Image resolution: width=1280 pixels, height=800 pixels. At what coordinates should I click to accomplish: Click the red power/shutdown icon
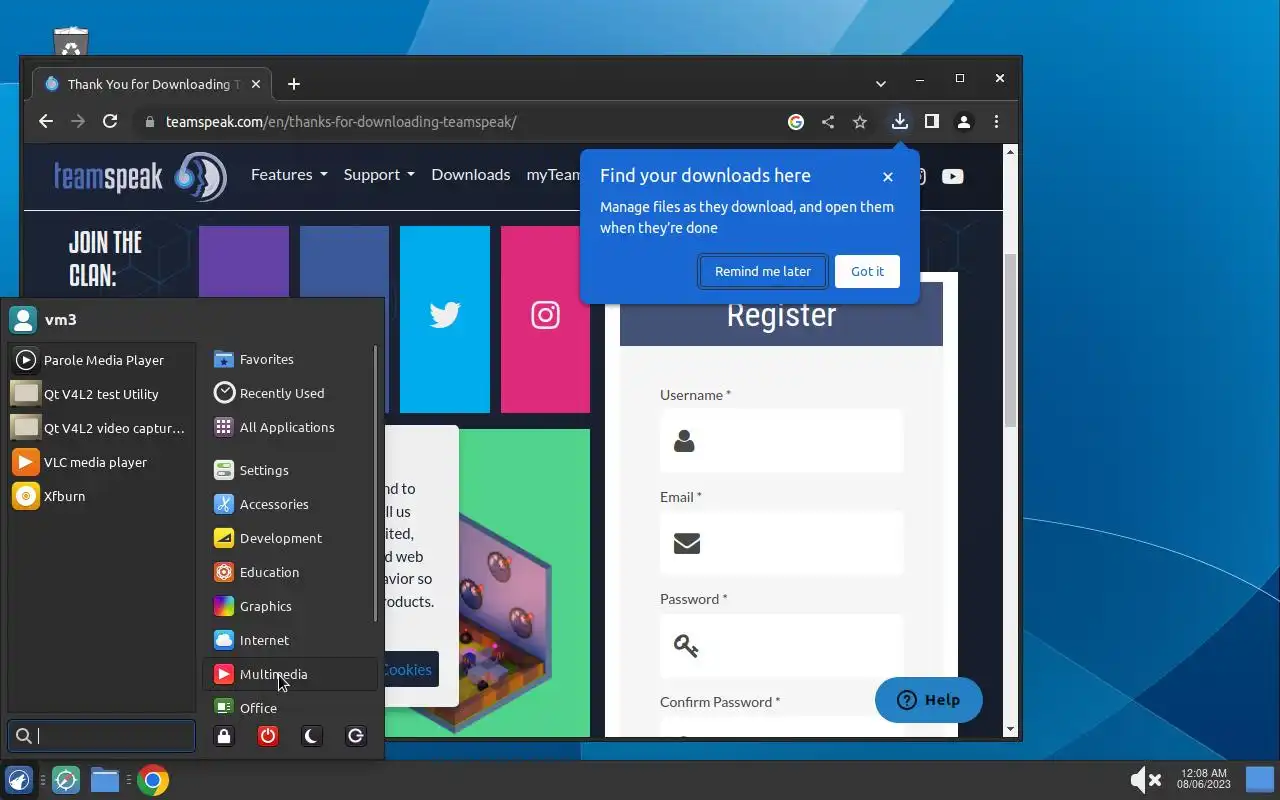(x=267, y=736)
